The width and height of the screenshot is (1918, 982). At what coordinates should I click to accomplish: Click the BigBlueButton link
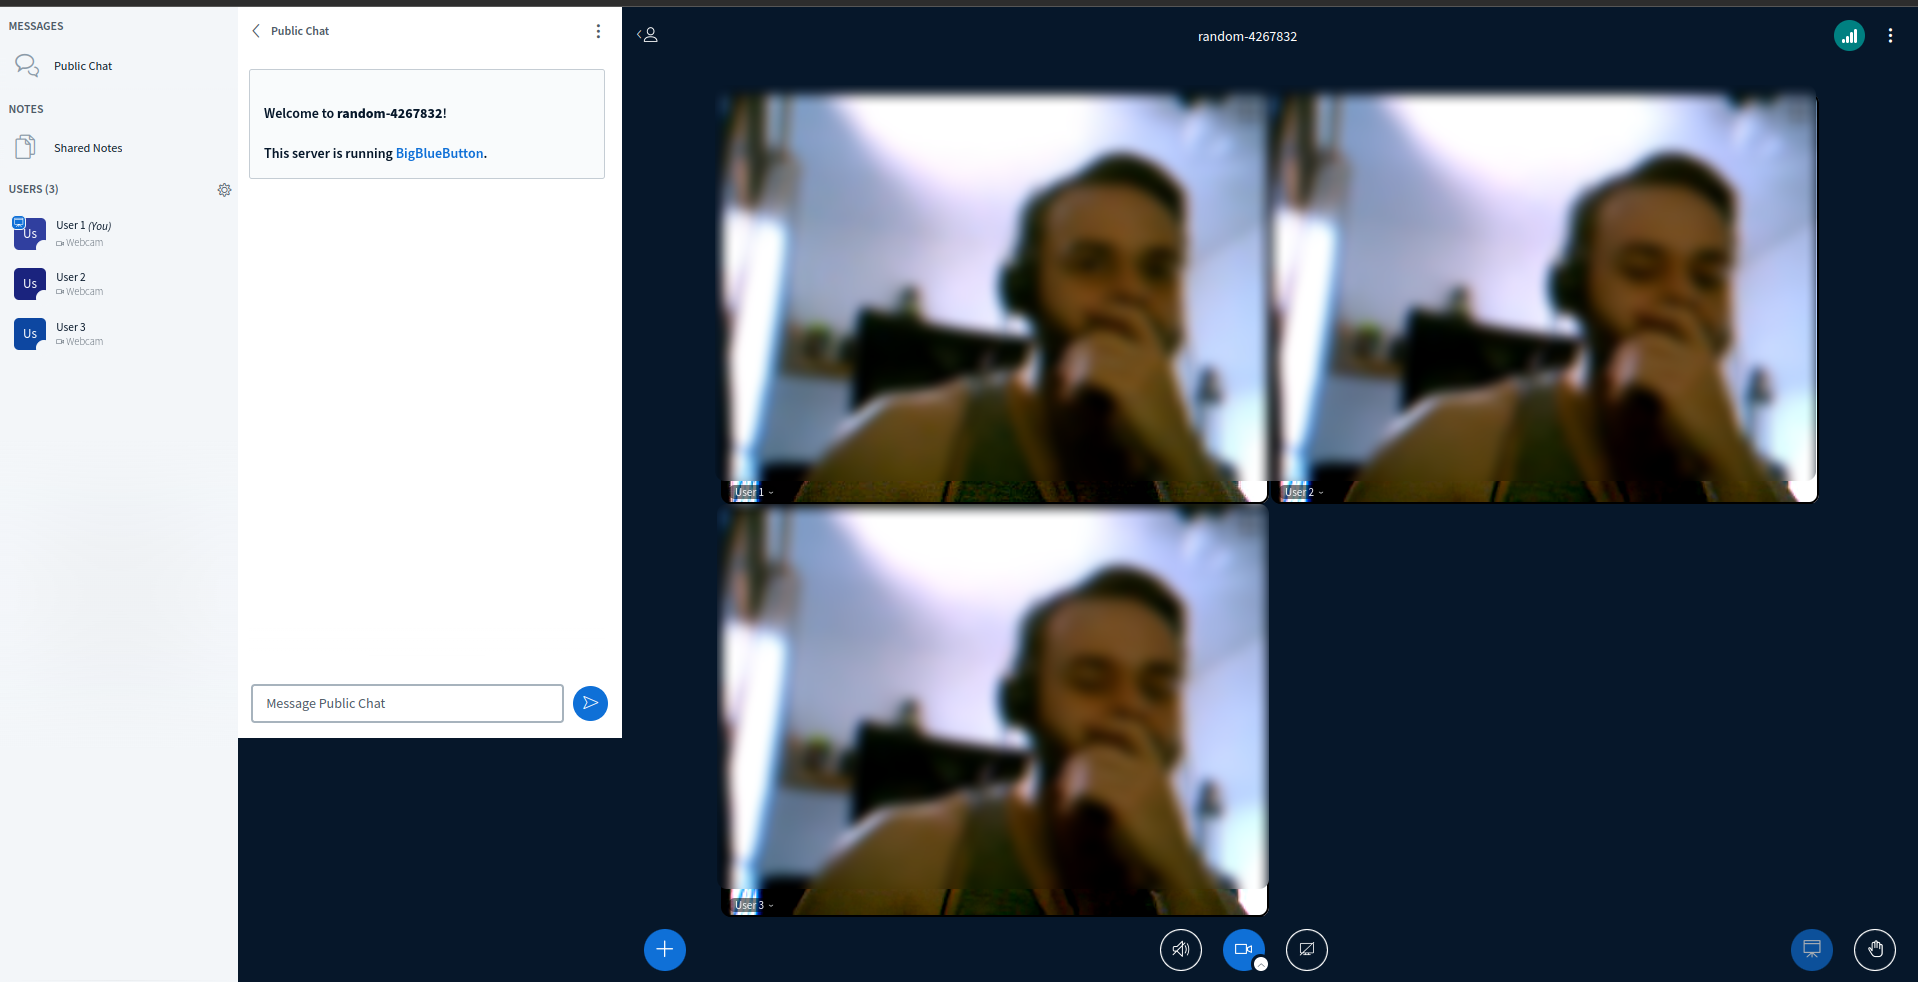438,153
